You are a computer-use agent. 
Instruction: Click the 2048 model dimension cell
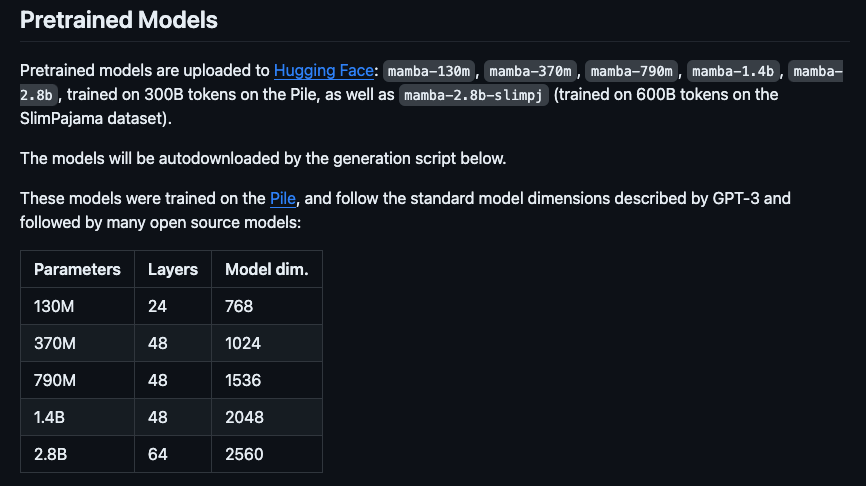click(x=267, y=417)
